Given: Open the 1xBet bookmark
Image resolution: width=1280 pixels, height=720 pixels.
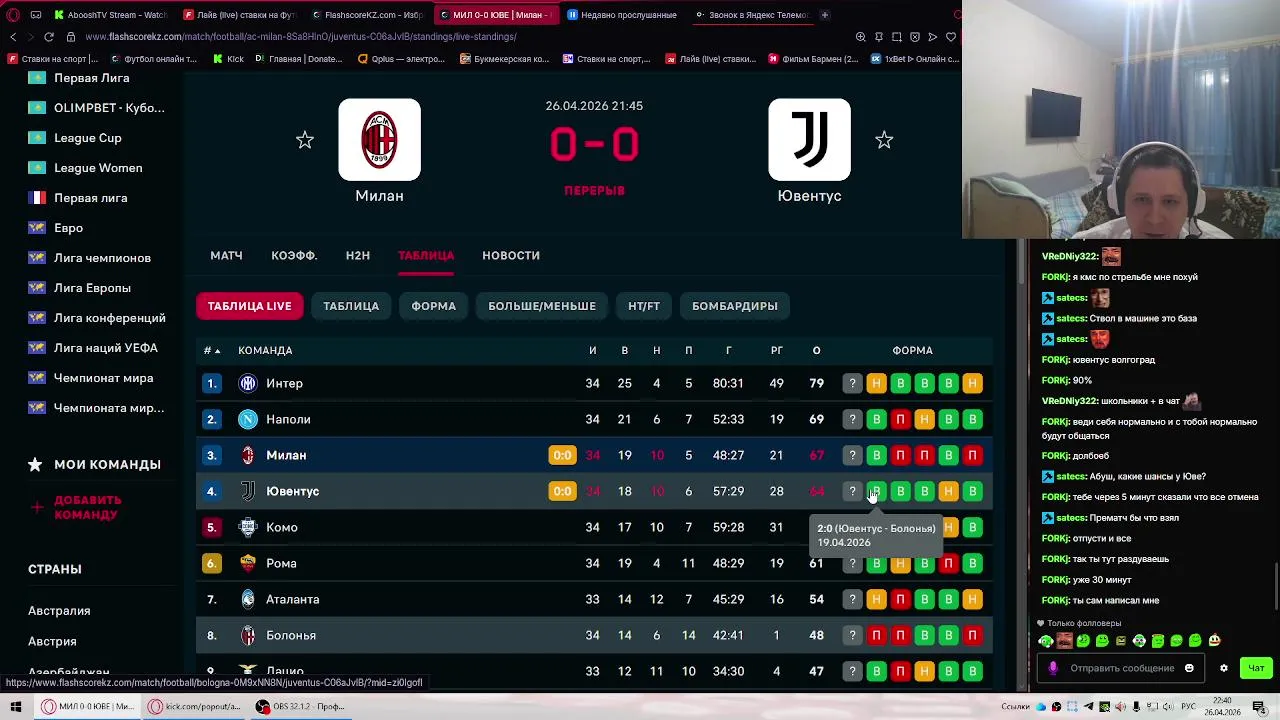Looking at the screenshot, I should (x=914, y=59).
